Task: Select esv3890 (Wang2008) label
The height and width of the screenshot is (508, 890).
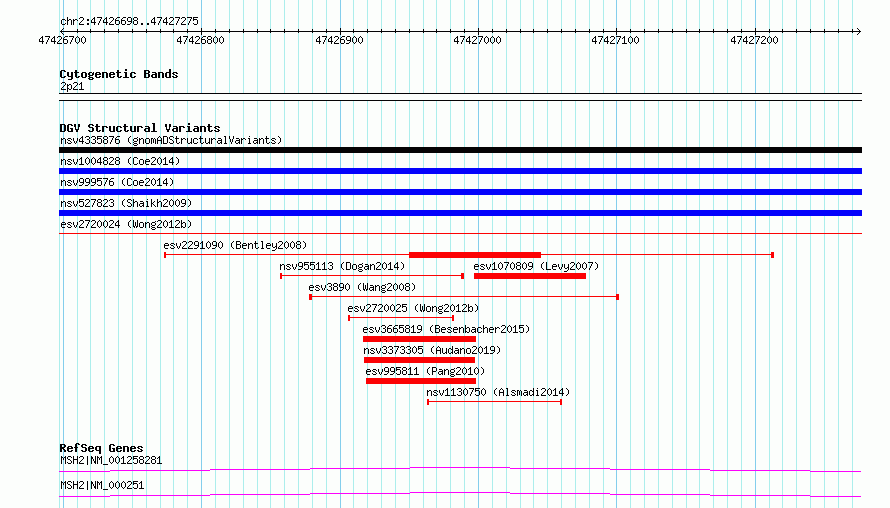Action: pos(362,287)
